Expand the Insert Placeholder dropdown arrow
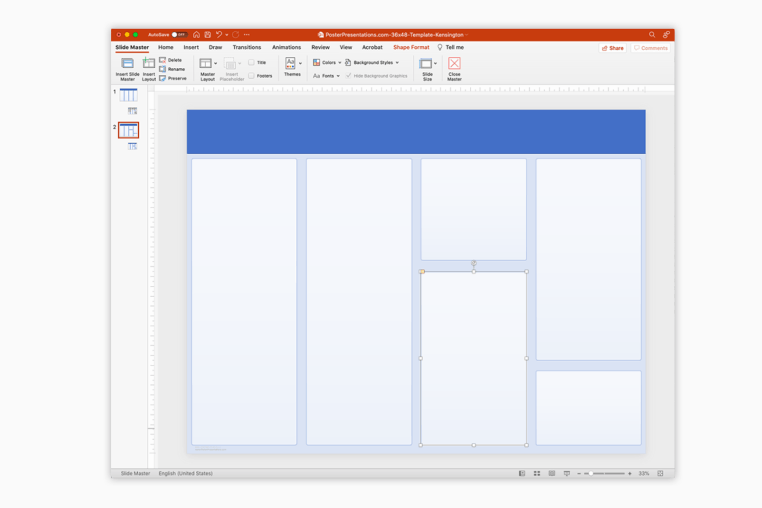The image size is (762, 508). tap(240, 64)
